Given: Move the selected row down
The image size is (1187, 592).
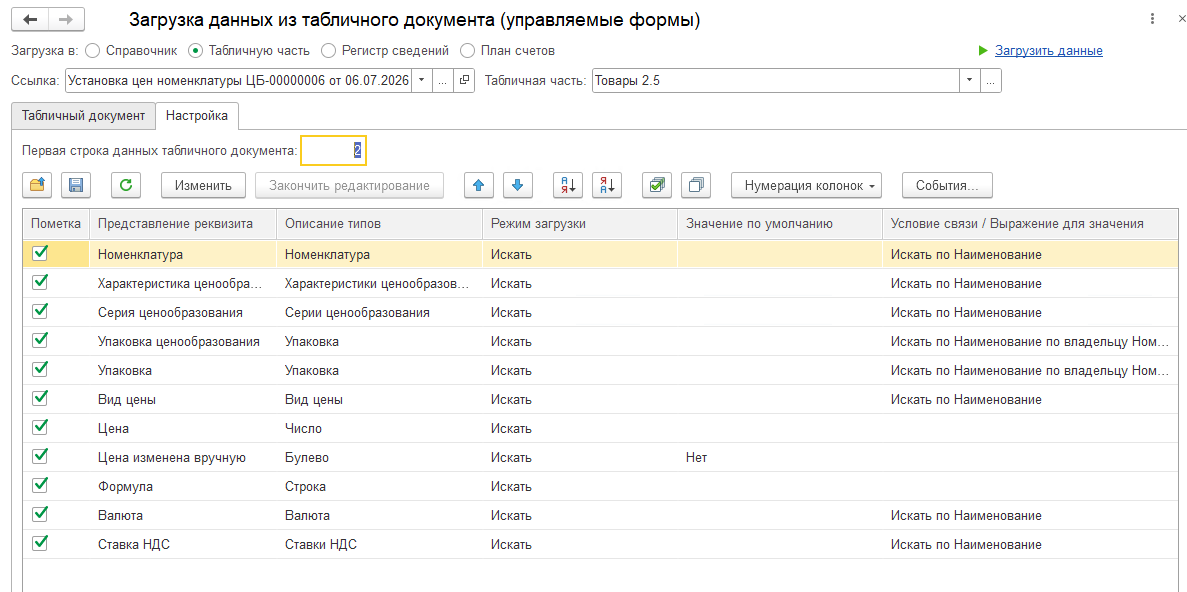Looking at the screenshot, I should 518,185.
